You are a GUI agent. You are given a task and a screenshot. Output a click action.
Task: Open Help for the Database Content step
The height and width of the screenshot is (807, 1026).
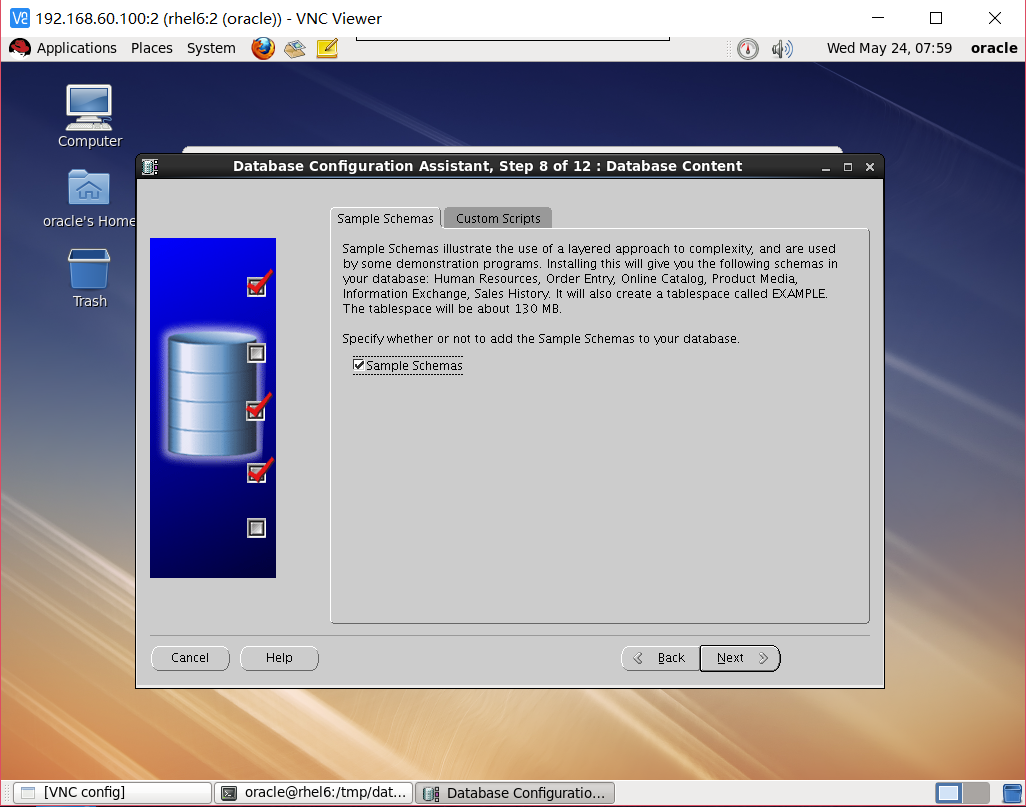pyautogui.click(x=279, y=658)
